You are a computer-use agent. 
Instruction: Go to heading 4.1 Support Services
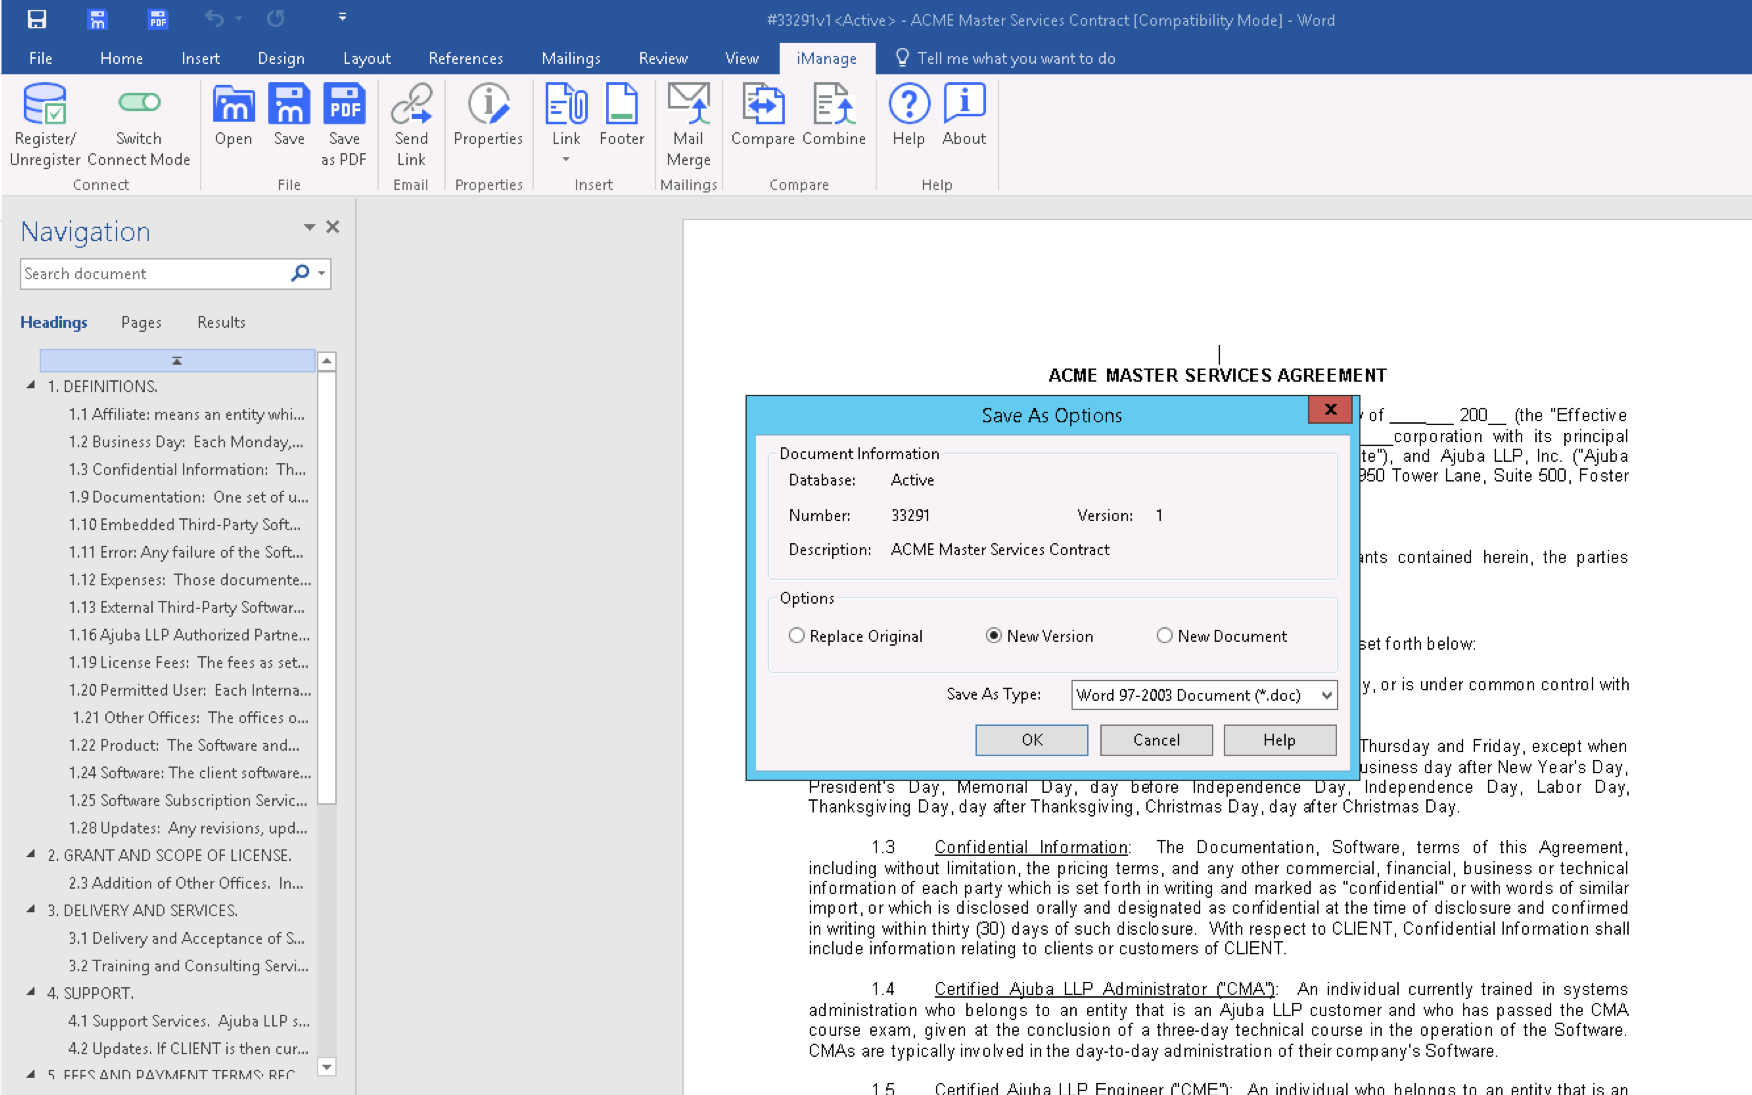coord(189,1021)
